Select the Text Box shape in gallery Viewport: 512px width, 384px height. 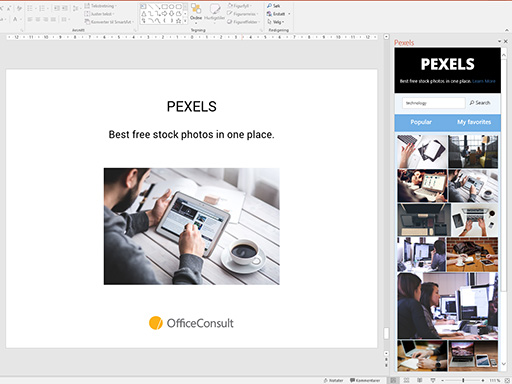pyautogui.click(x=143, y=6)
